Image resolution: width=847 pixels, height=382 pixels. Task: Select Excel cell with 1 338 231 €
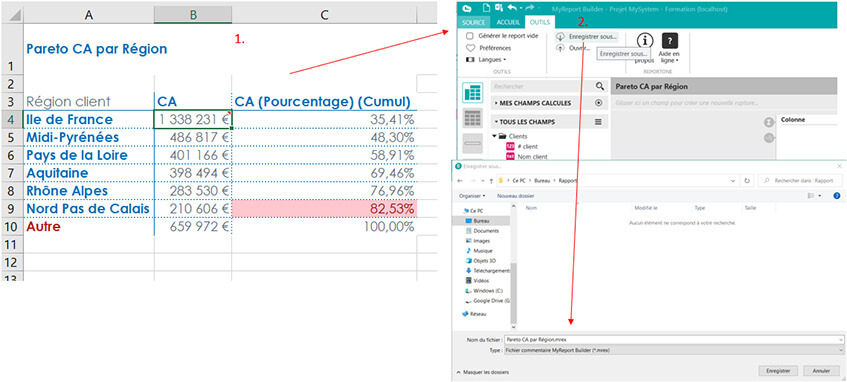coord(193,119)
